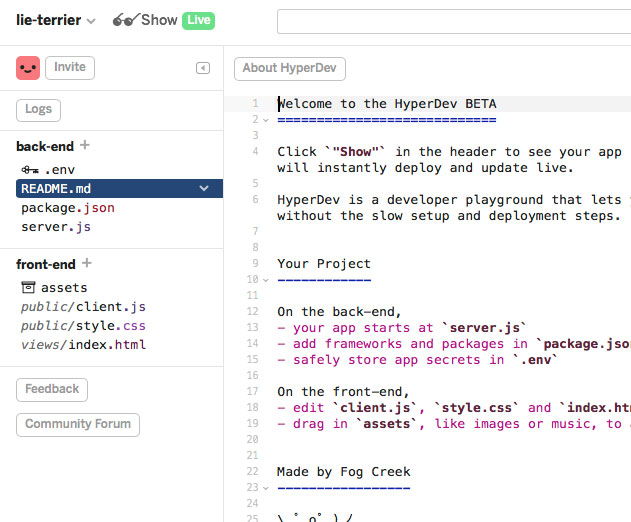The width and height of the screenshot is (631, 522).
Task: Click the 'Your Project' heading text
Action: tap(324, 264)
